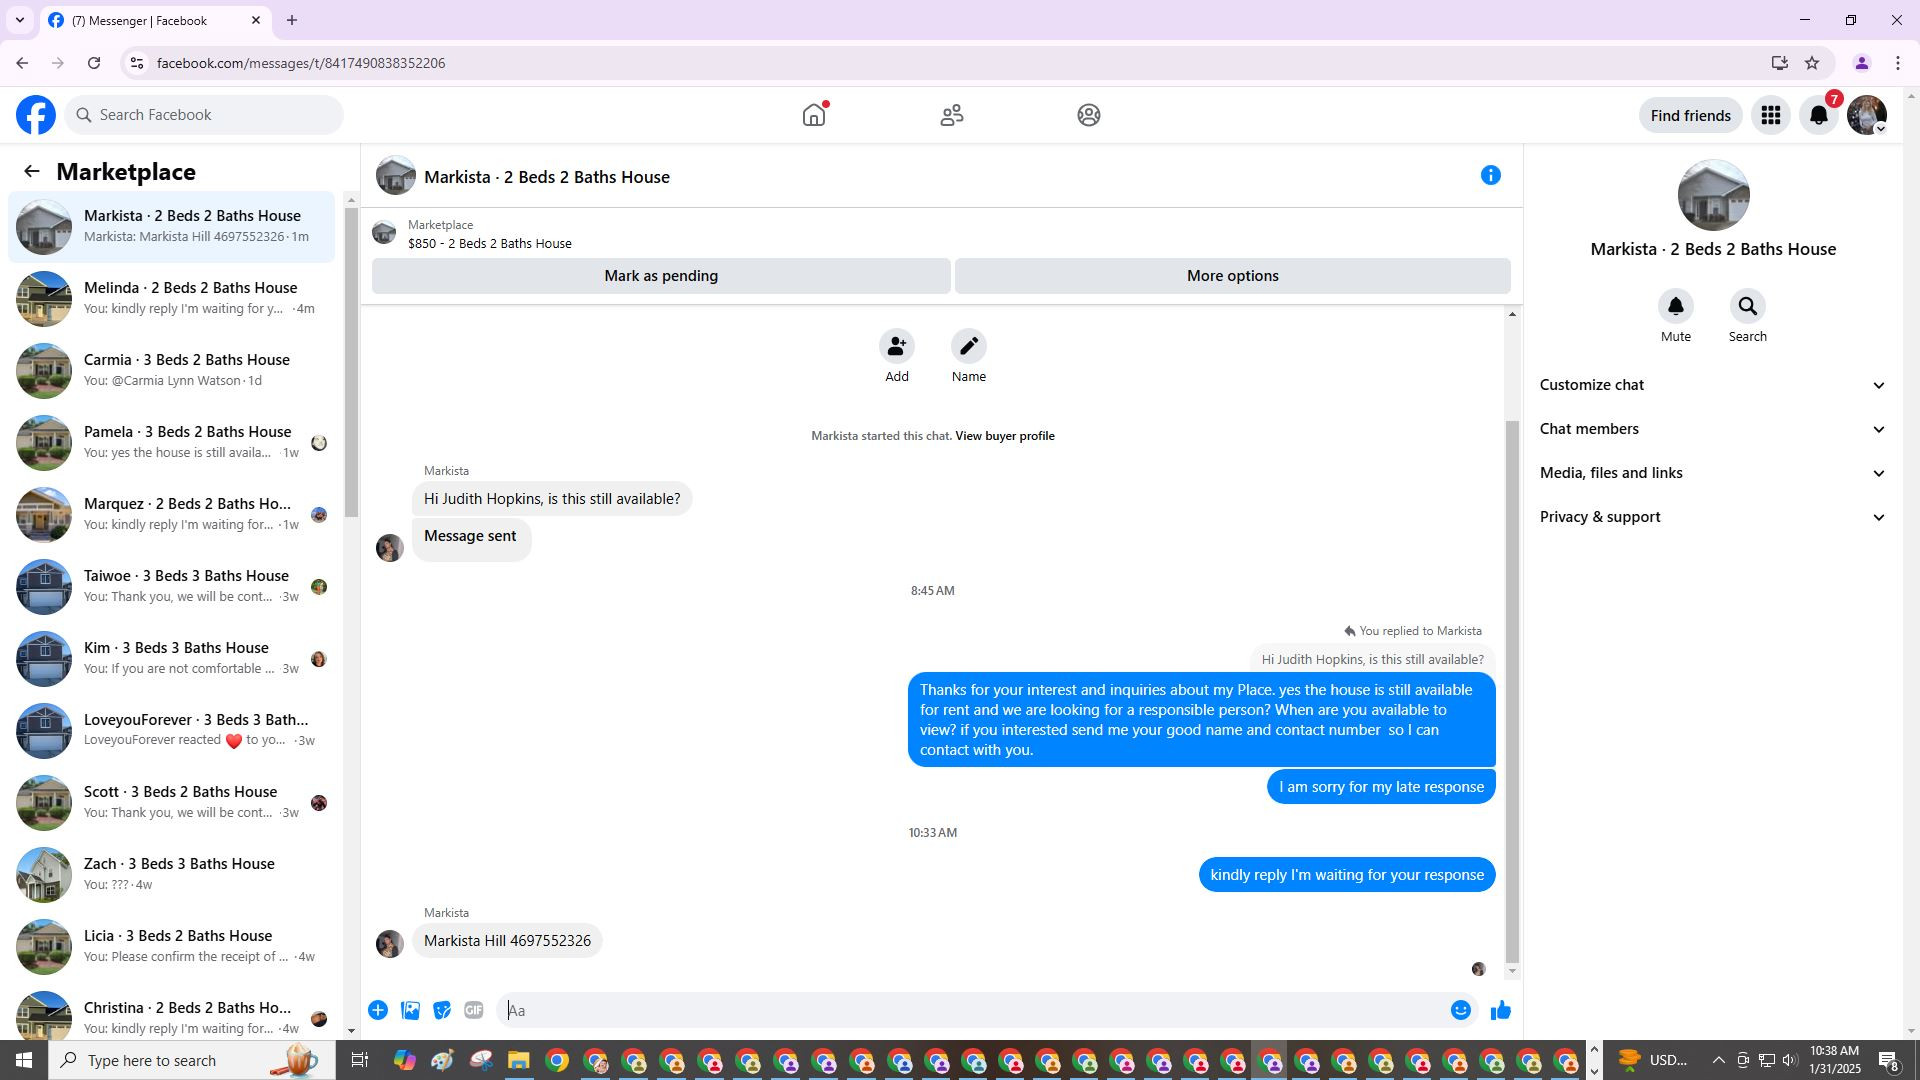This screenshot has height=1080, width=1920.
Task: Open conversation information icon
Action: [x=1491, y=176]
